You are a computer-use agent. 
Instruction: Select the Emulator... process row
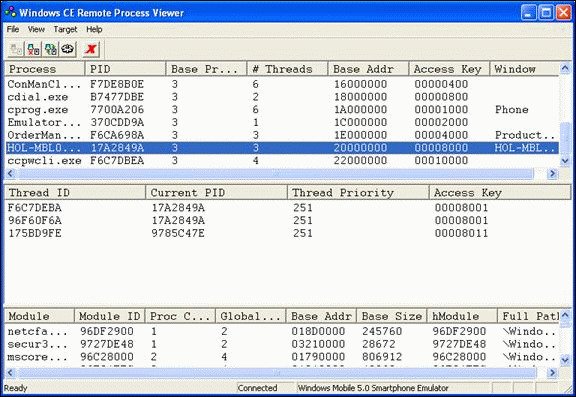point(282,122)
